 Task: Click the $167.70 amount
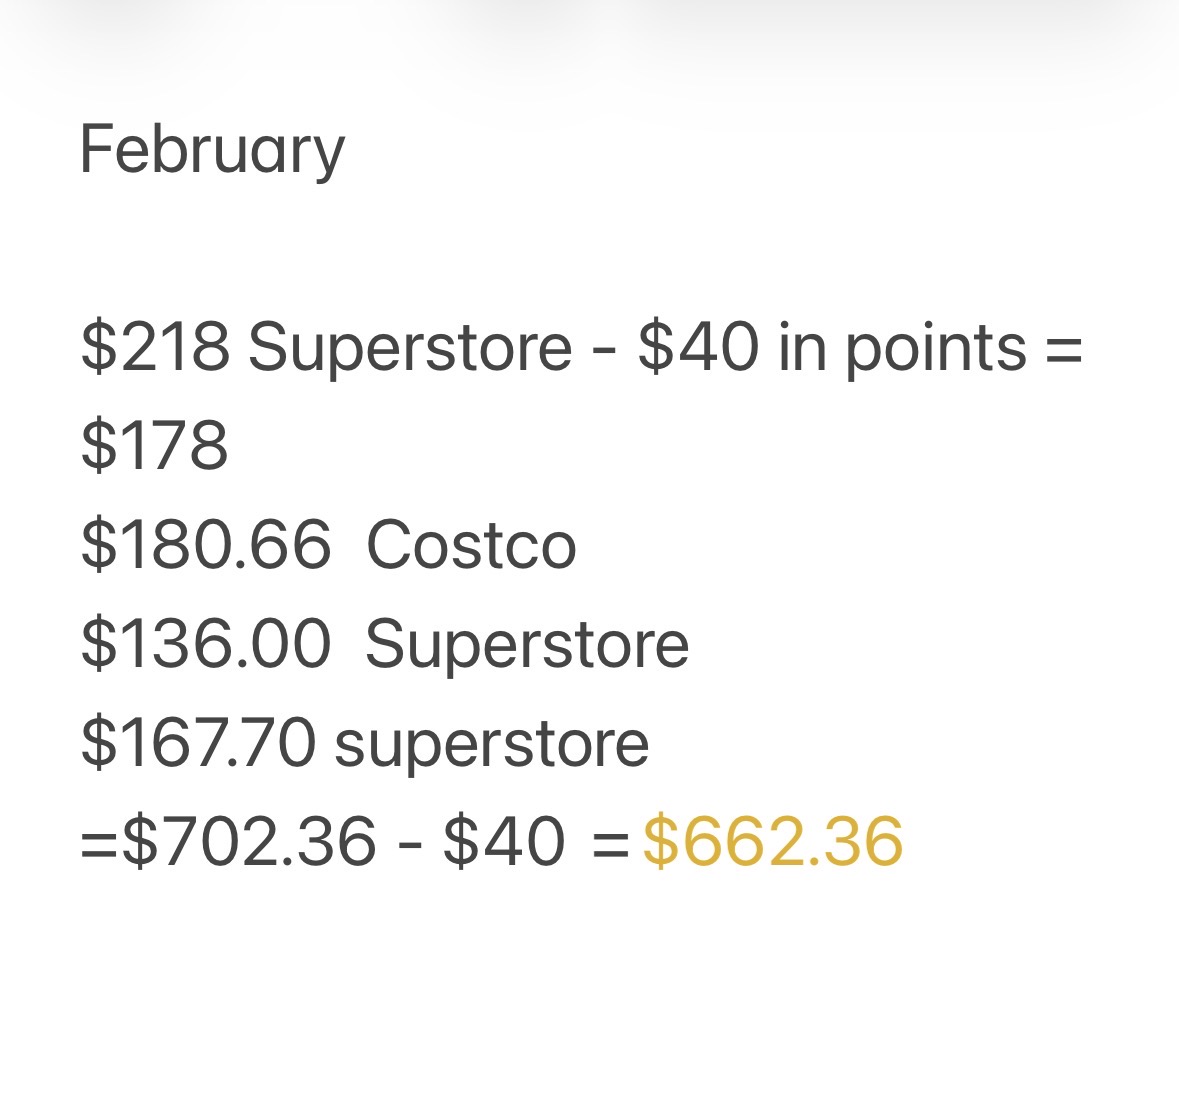coord(198,742)
